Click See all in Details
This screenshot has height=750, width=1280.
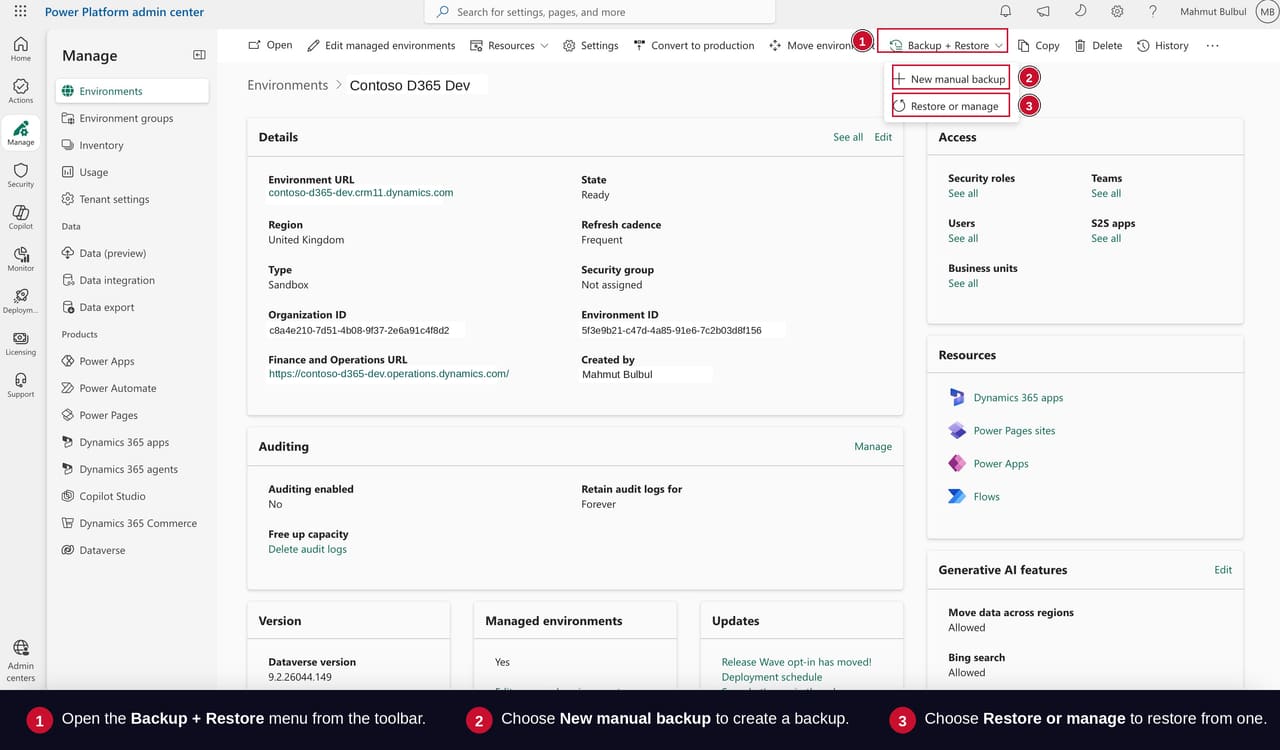pyautogui.click(x=848, y=137)
